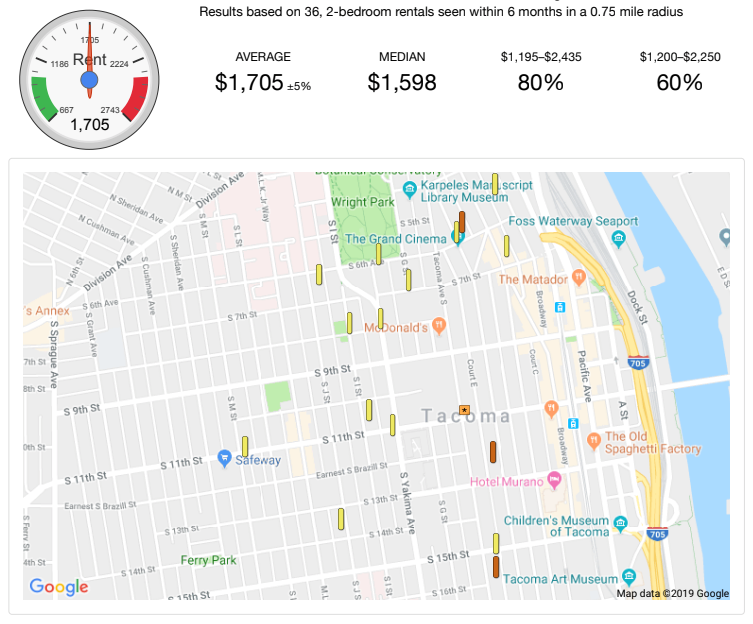Click The Matador restaurant pin
Viewport: 753px width, 624px height.
pyautogui.click(x=579, y=277)
